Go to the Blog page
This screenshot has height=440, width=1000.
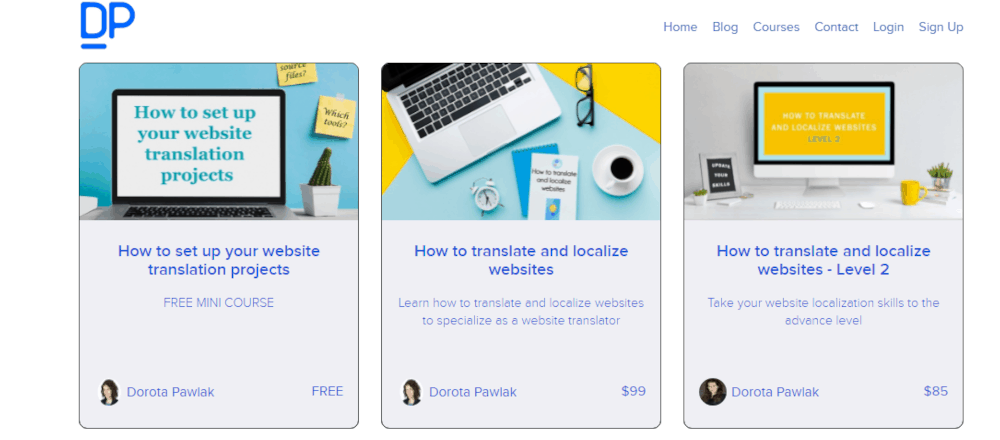(725, 27)
